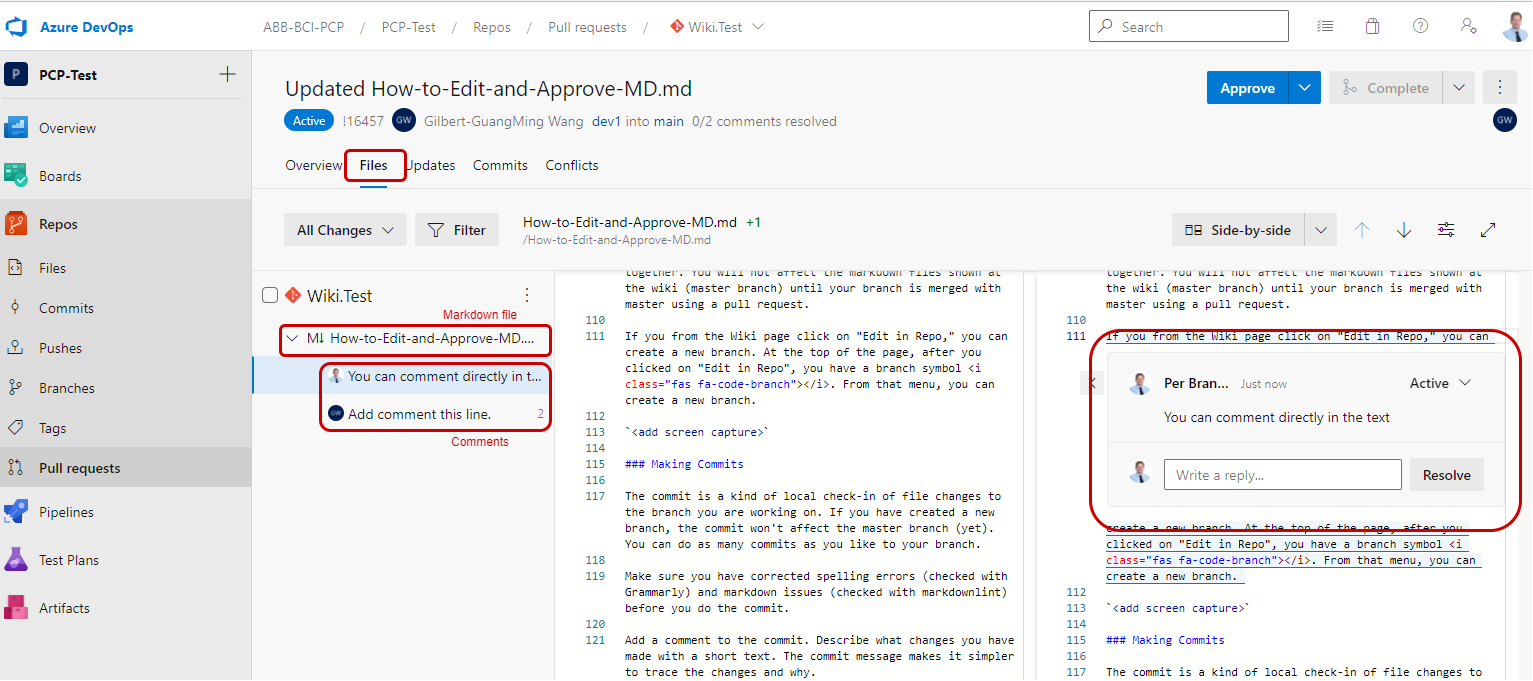Open the Side-by-side view options arrow

pos(1321,230)
